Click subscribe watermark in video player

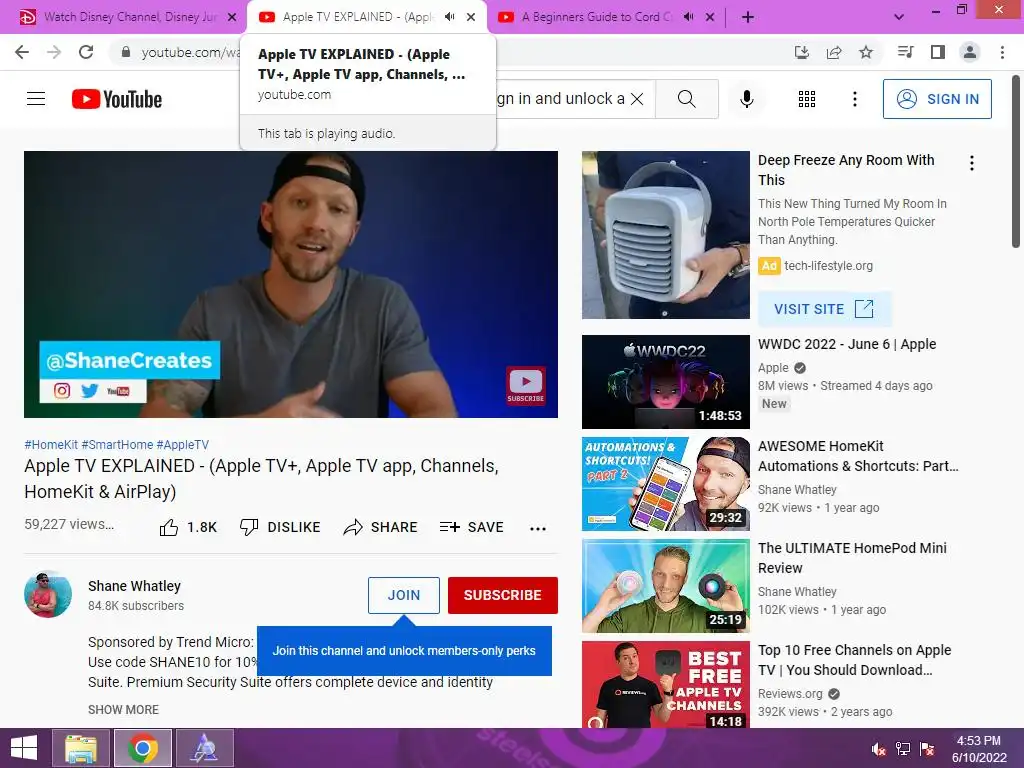pyautogui.click(x=526, y=385)
